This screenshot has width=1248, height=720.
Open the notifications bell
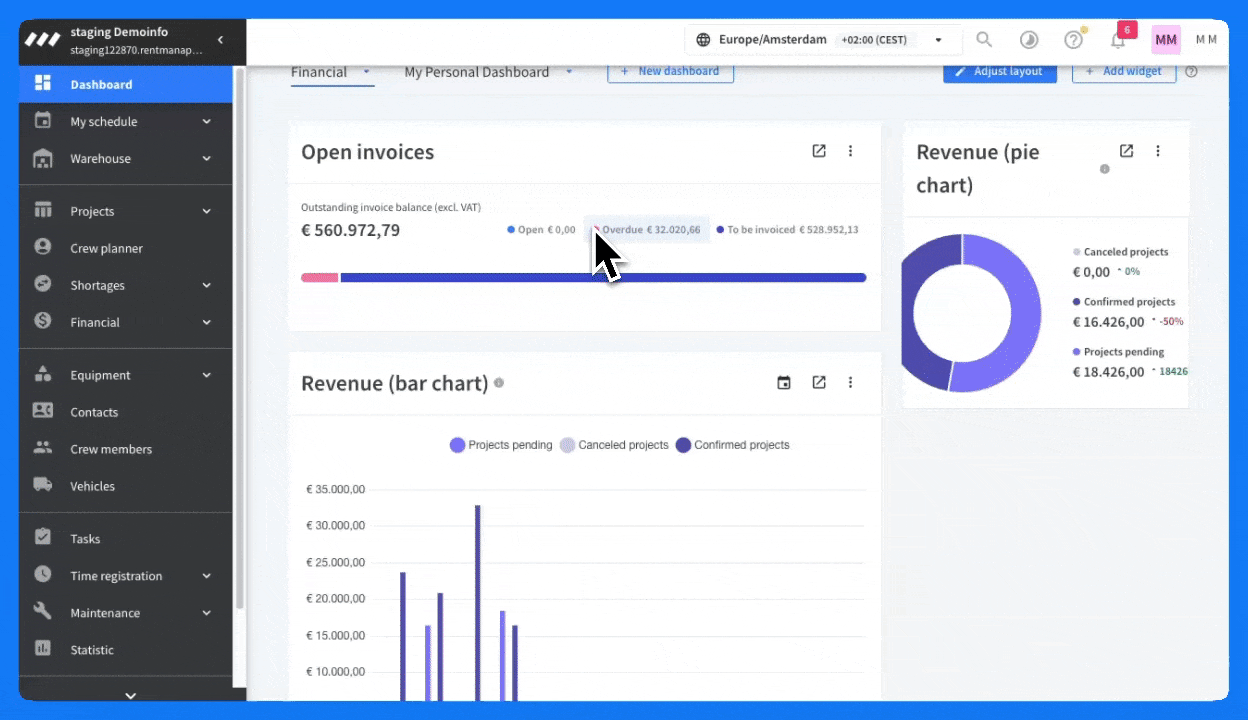[1118, 40]
